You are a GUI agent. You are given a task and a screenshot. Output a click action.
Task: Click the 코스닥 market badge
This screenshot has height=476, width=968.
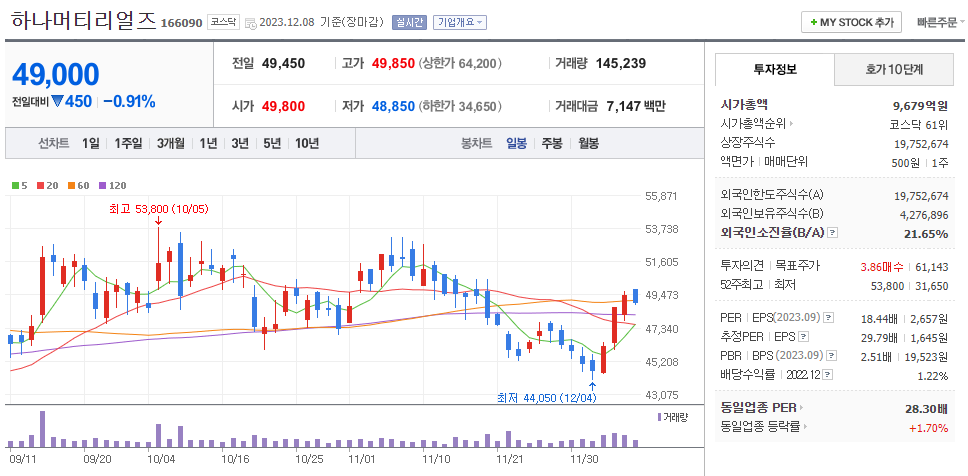pos(223,22)
